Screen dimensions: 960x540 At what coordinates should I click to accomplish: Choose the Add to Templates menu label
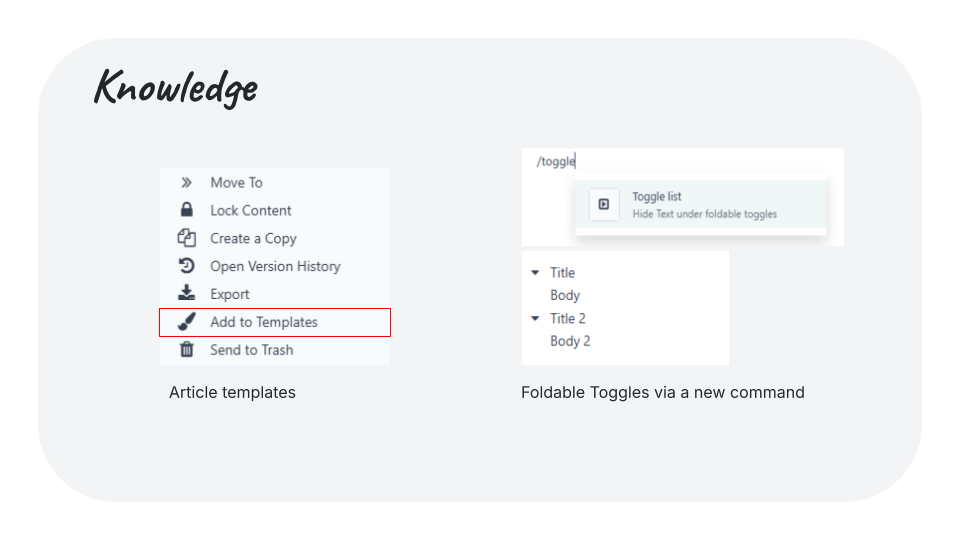[264, 322]
